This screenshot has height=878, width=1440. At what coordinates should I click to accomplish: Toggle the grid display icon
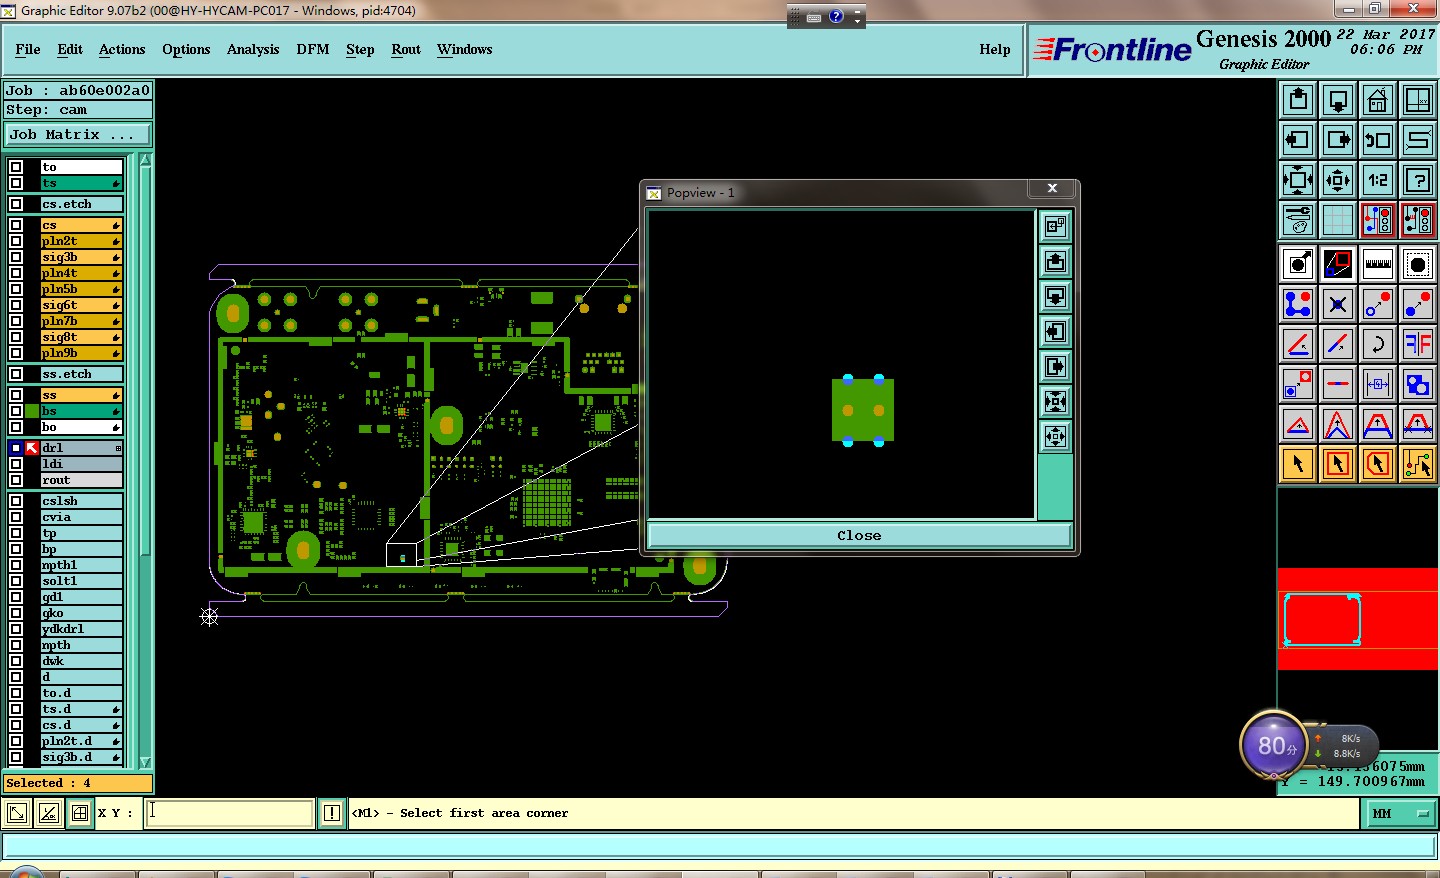point(1338,219)
